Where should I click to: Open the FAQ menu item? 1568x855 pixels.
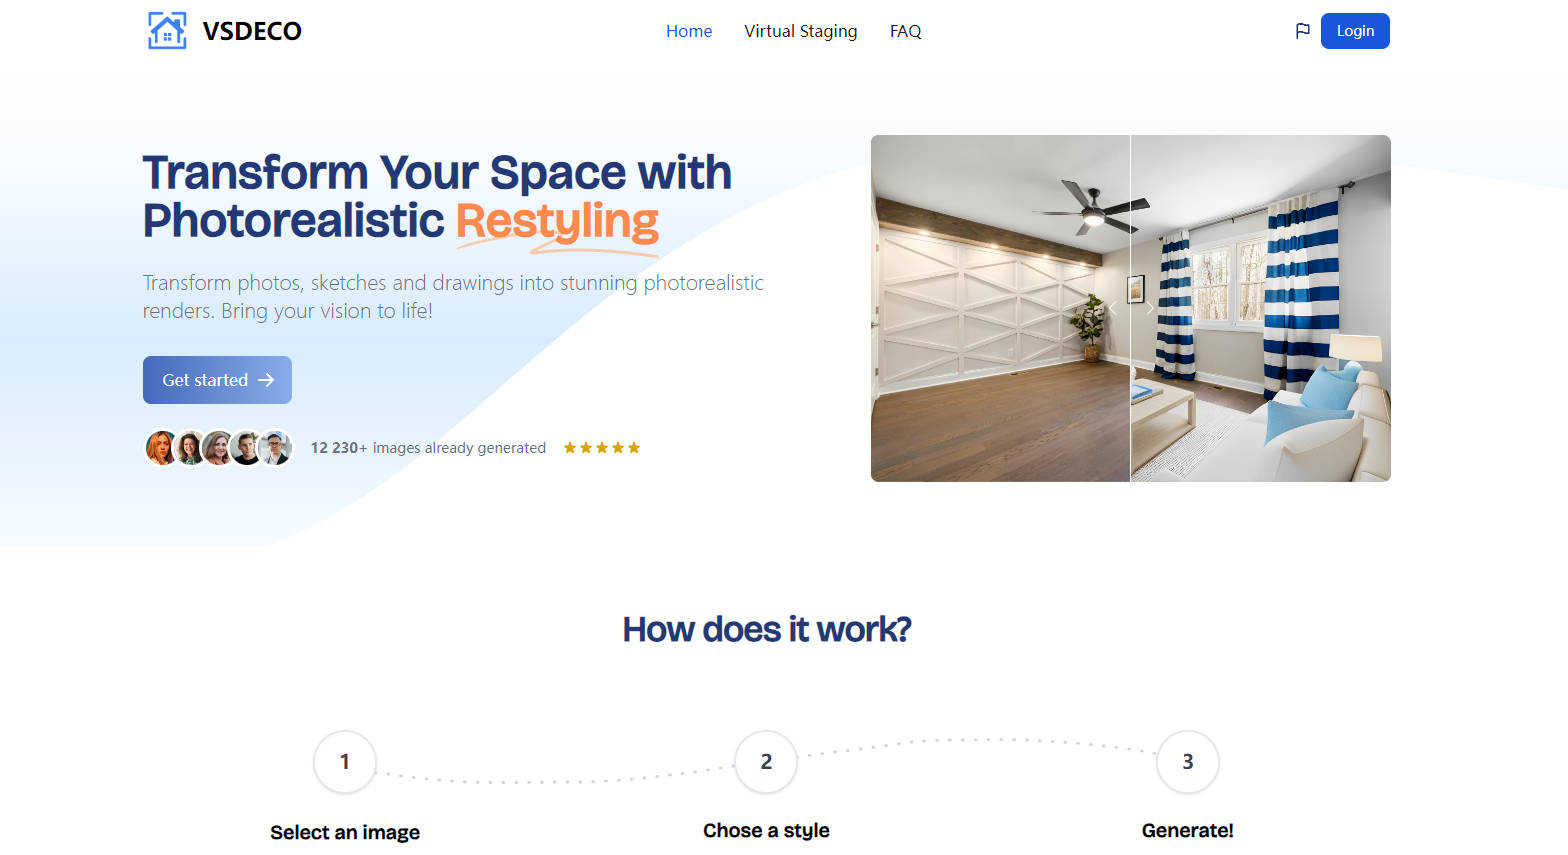(x=905, y=31)
